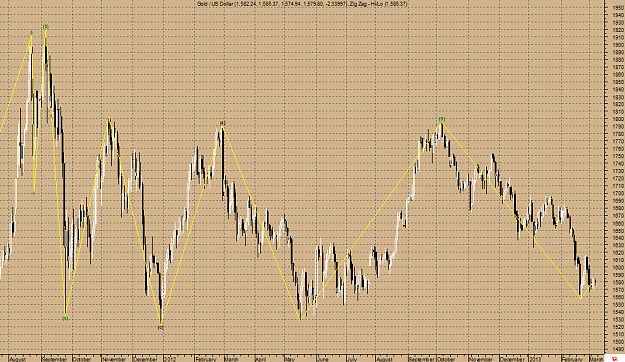This screenshot has height=362, width=625.
Task: Select the green (5) wave label
Action: [x=46, y=27]
